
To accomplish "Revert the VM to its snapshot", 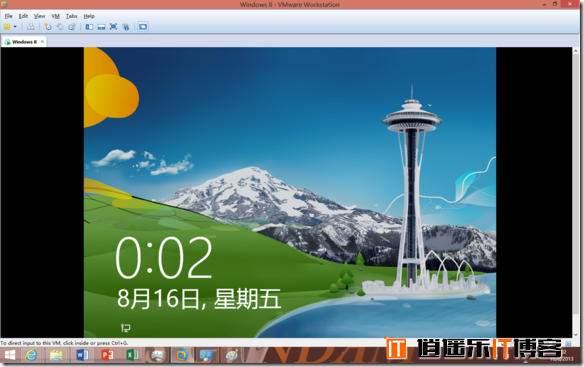I will tap(60, 27).
